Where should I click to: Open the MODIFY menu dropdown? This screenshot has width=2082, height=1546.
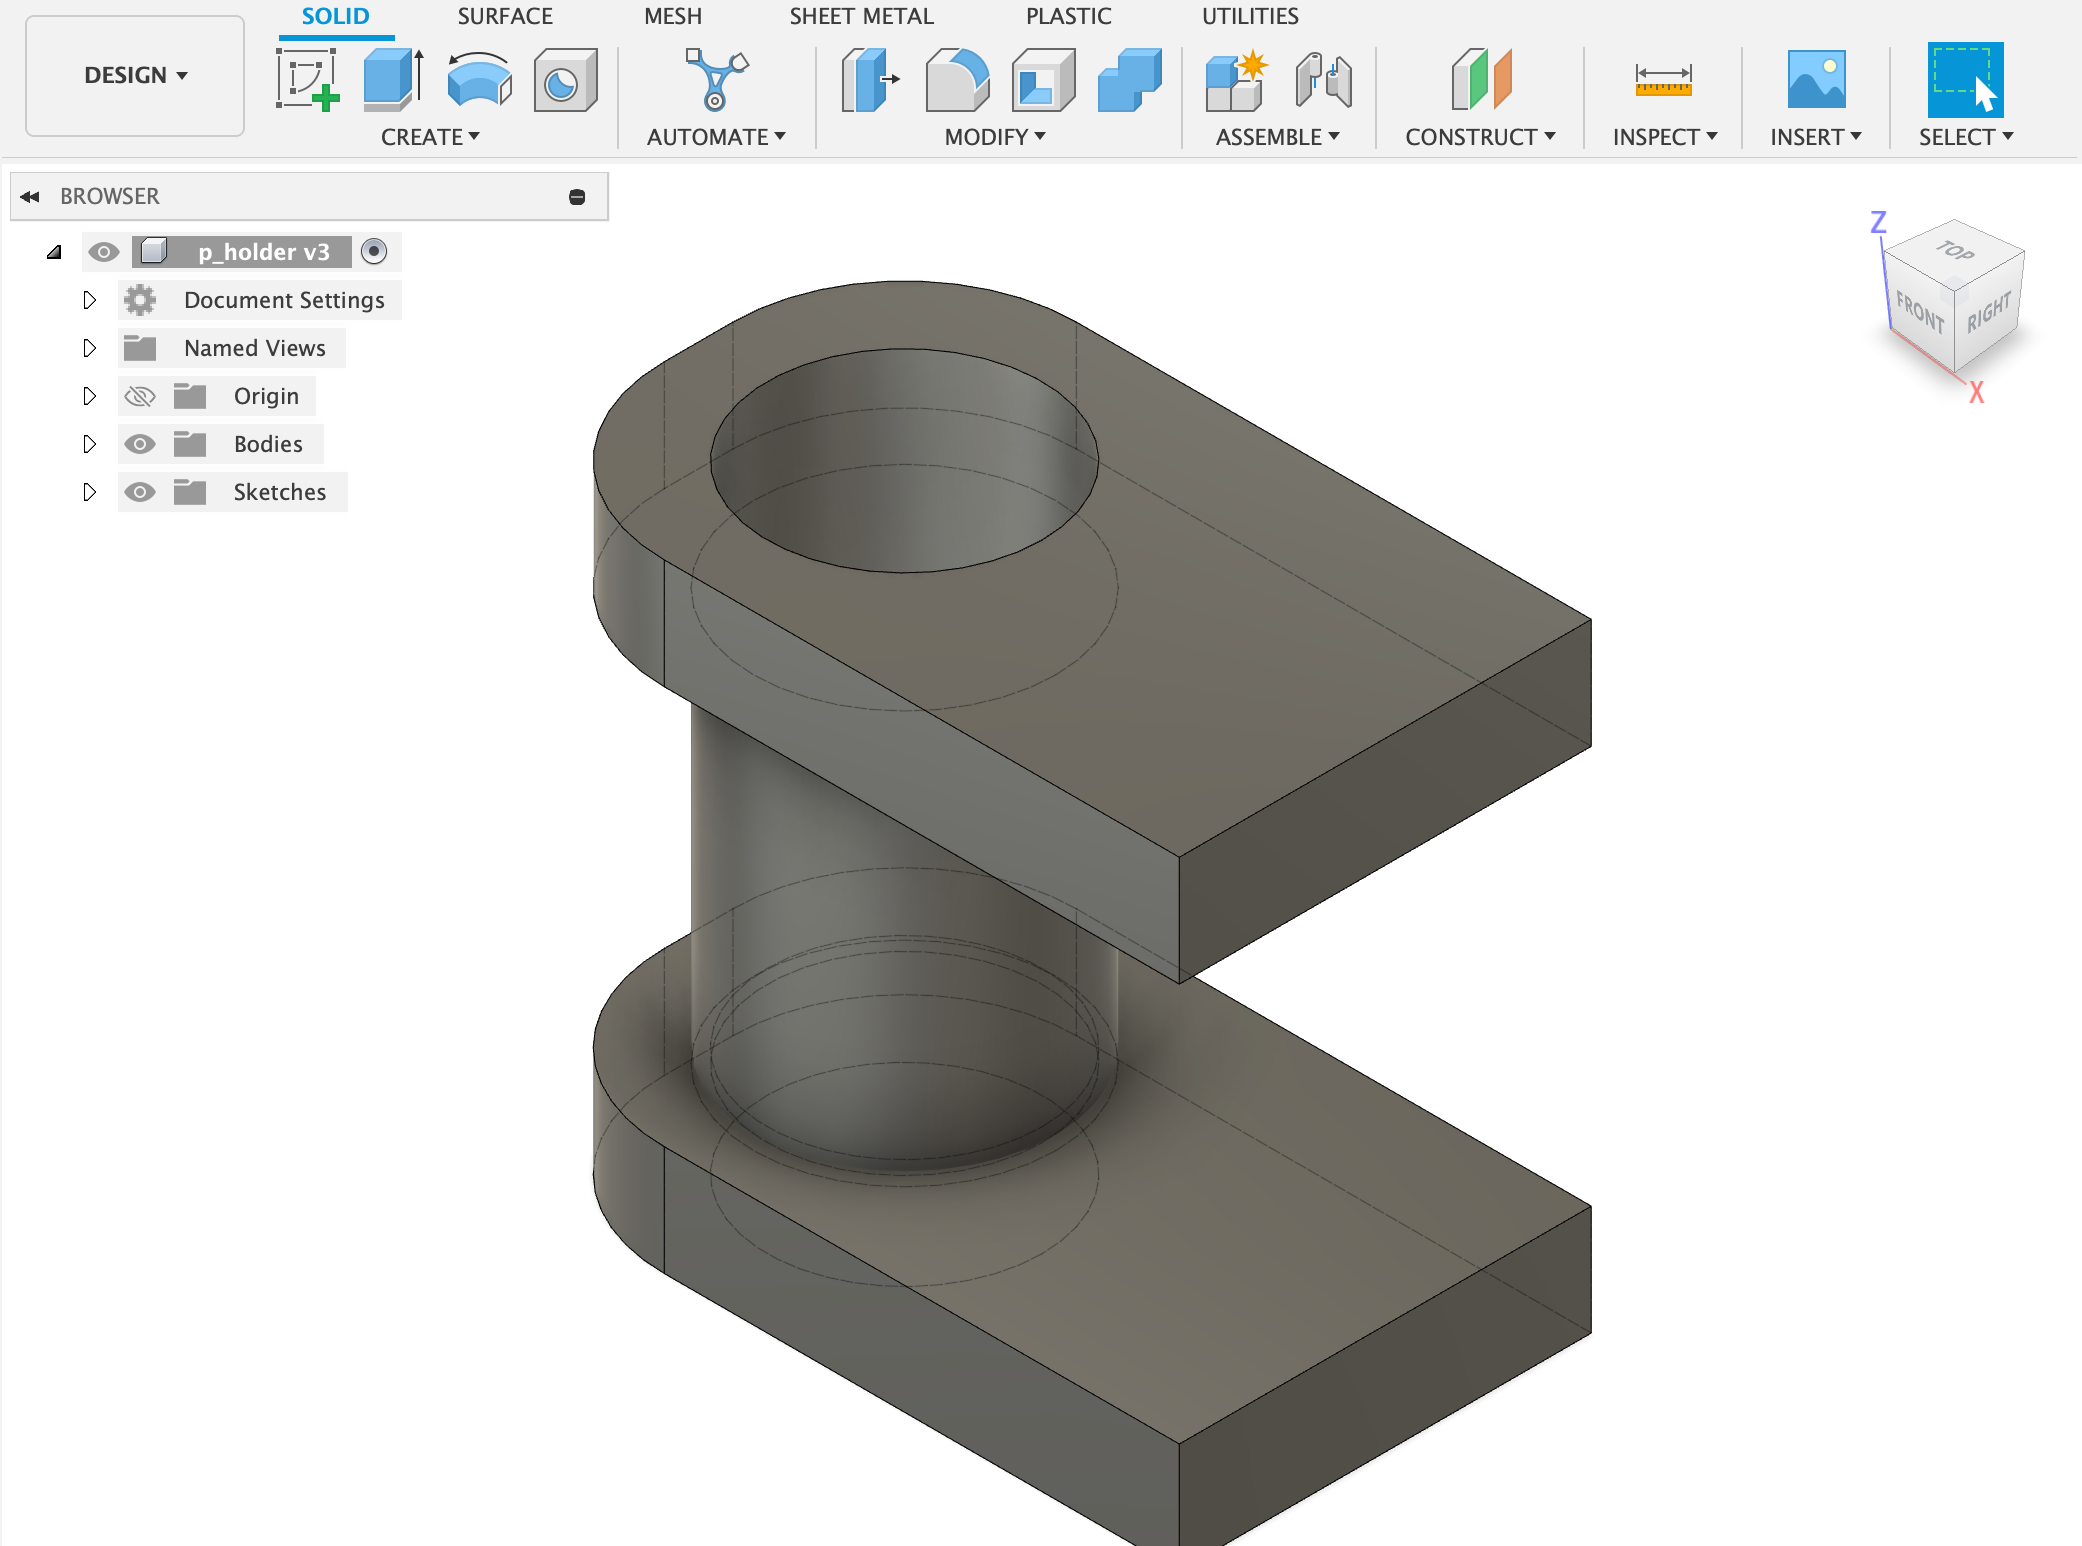tap(995, 137)
